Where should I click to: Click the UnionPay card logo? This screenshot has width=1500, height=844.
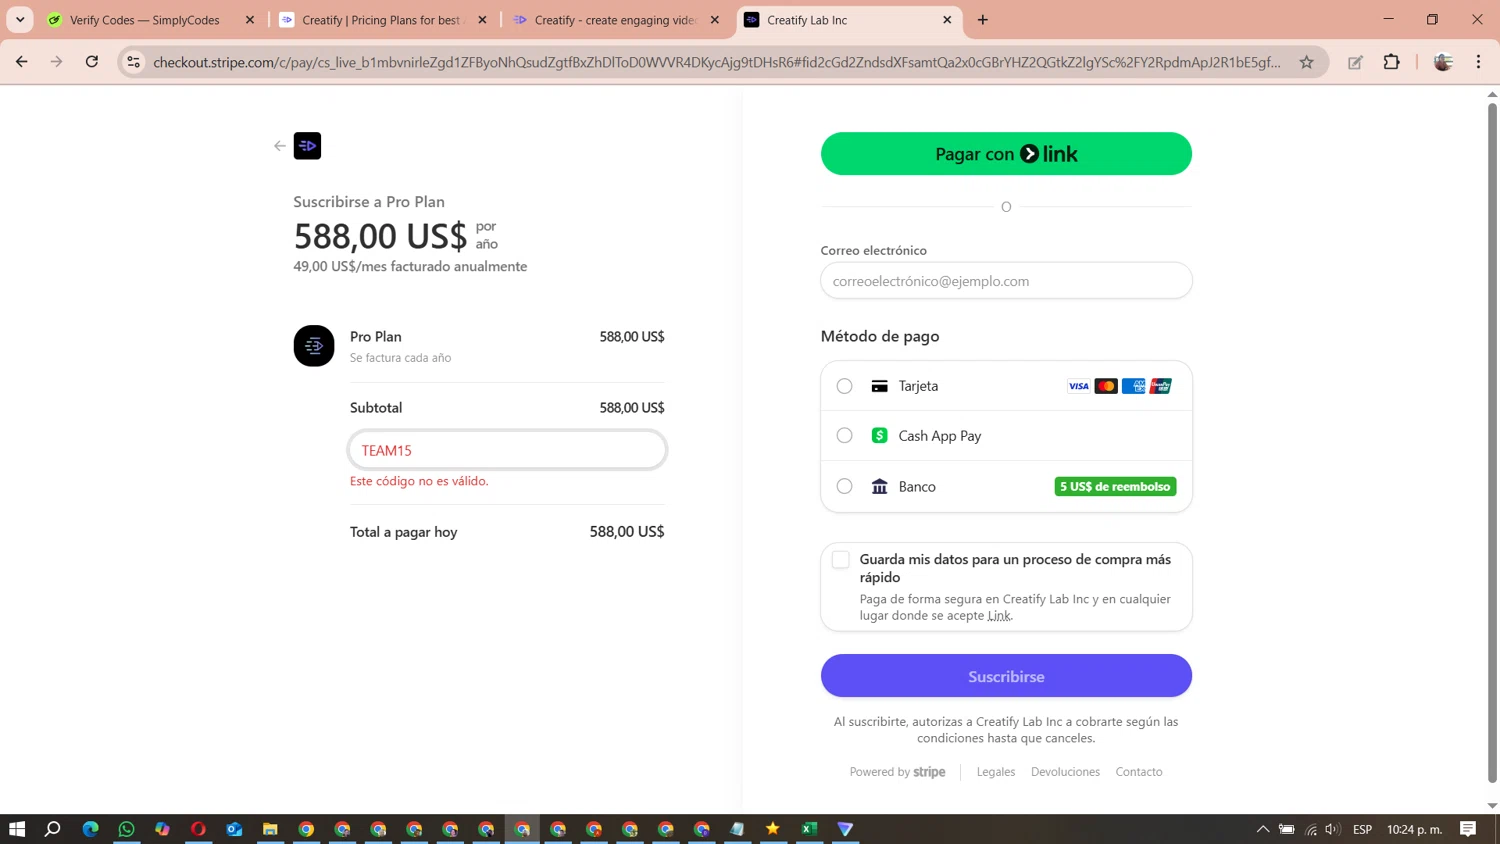(1160, 386)
